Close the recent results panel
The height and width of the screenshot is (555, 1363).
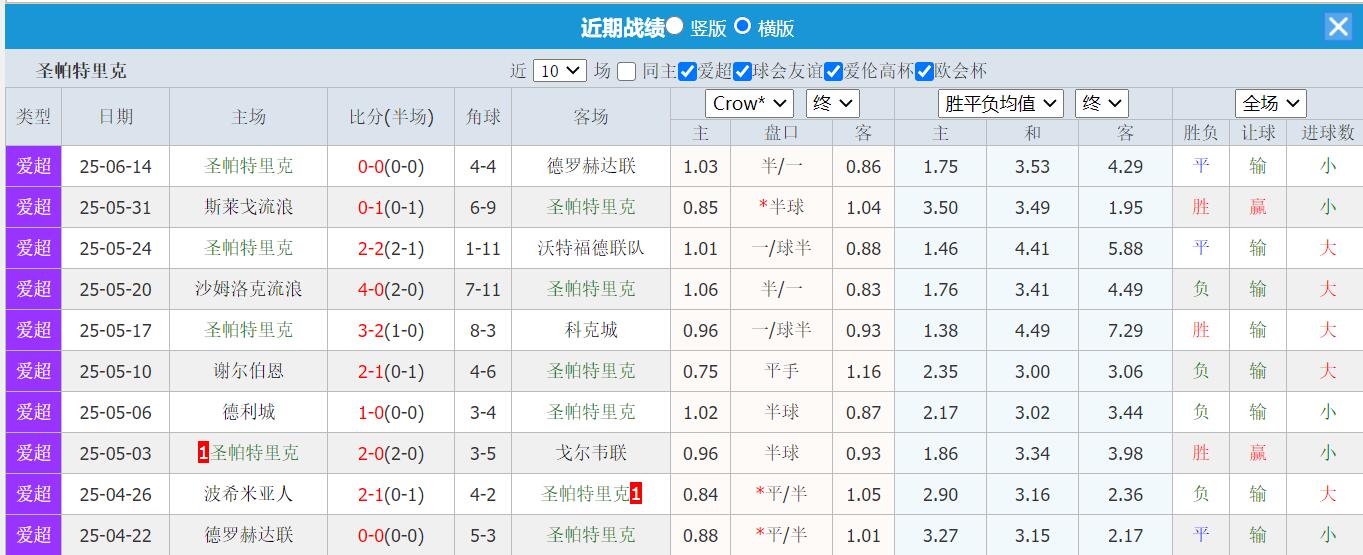click(1338, 27)
